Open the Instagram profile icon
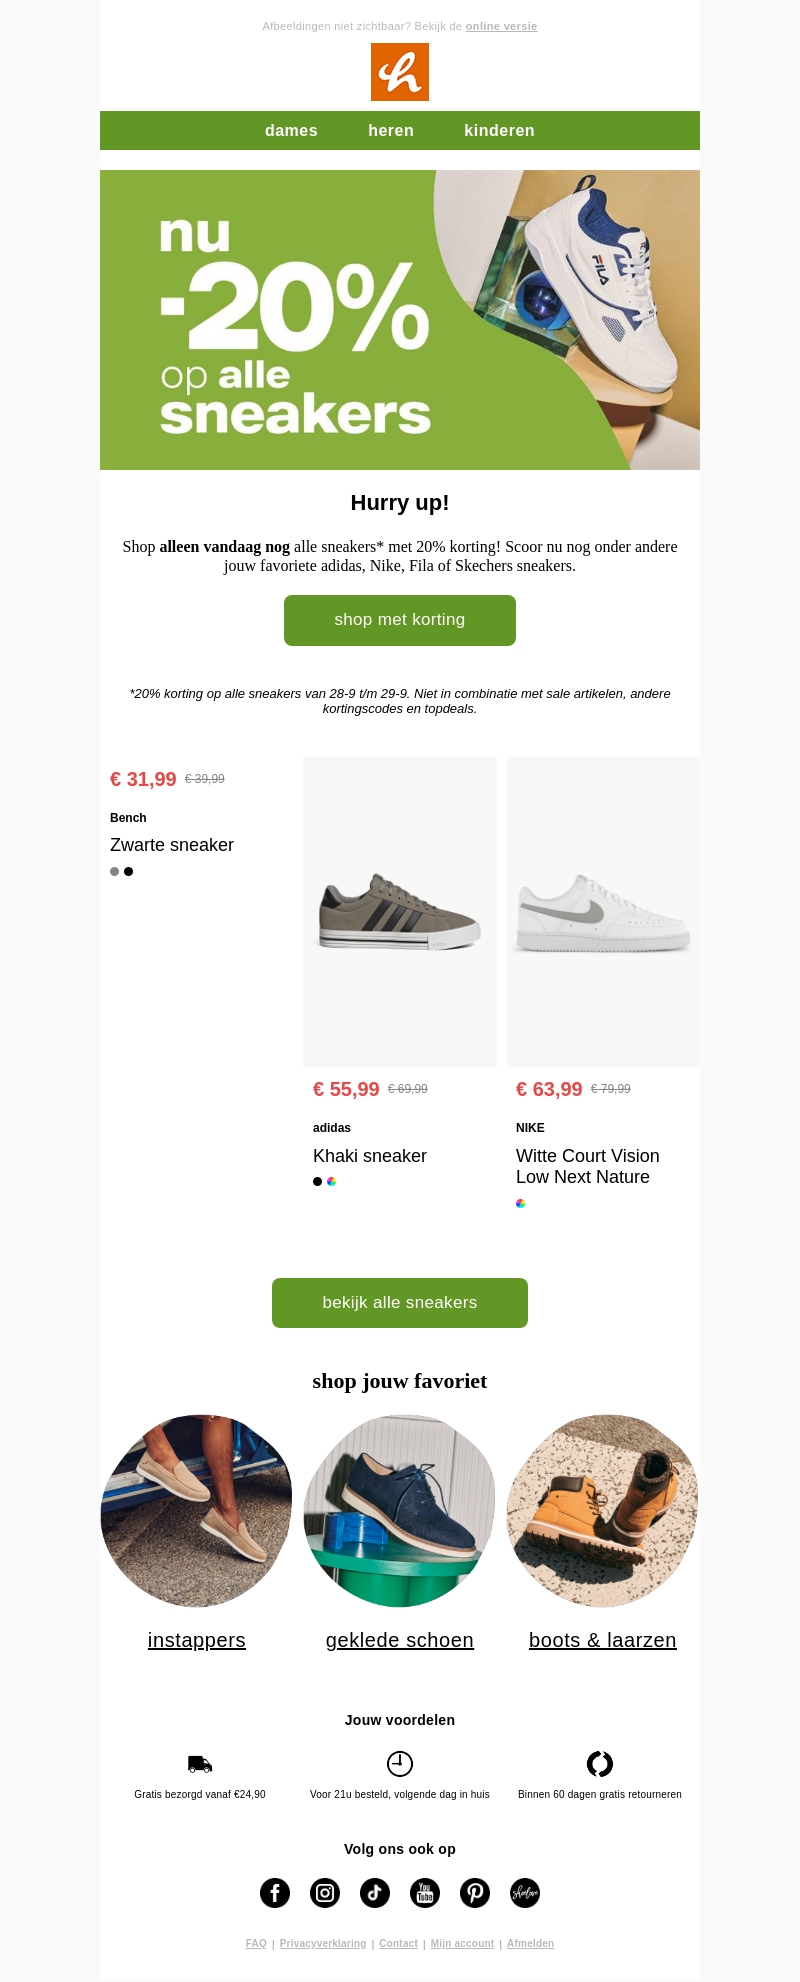 325,1893
